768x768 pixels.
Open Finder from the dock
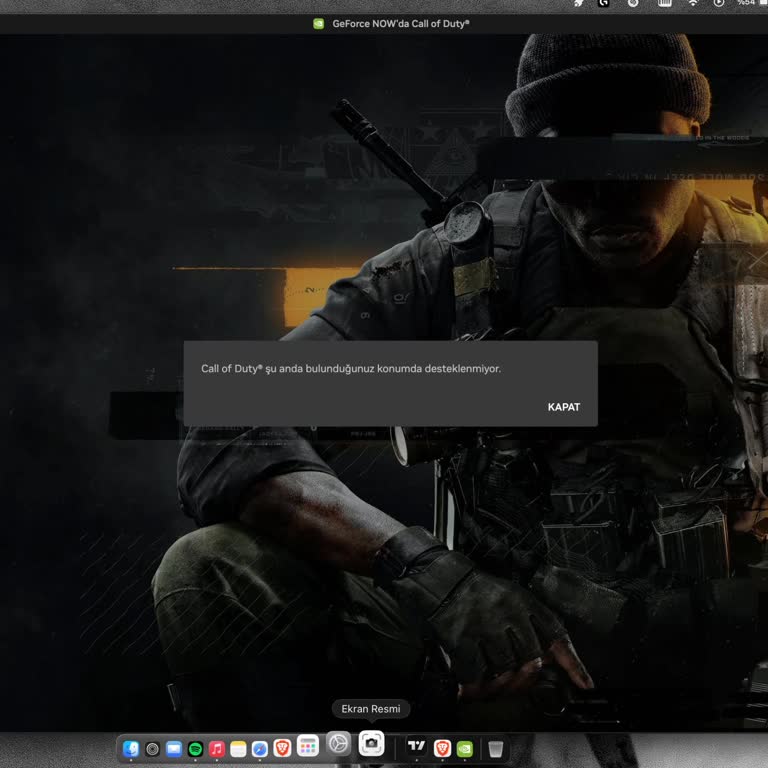[x=130, y=748]
